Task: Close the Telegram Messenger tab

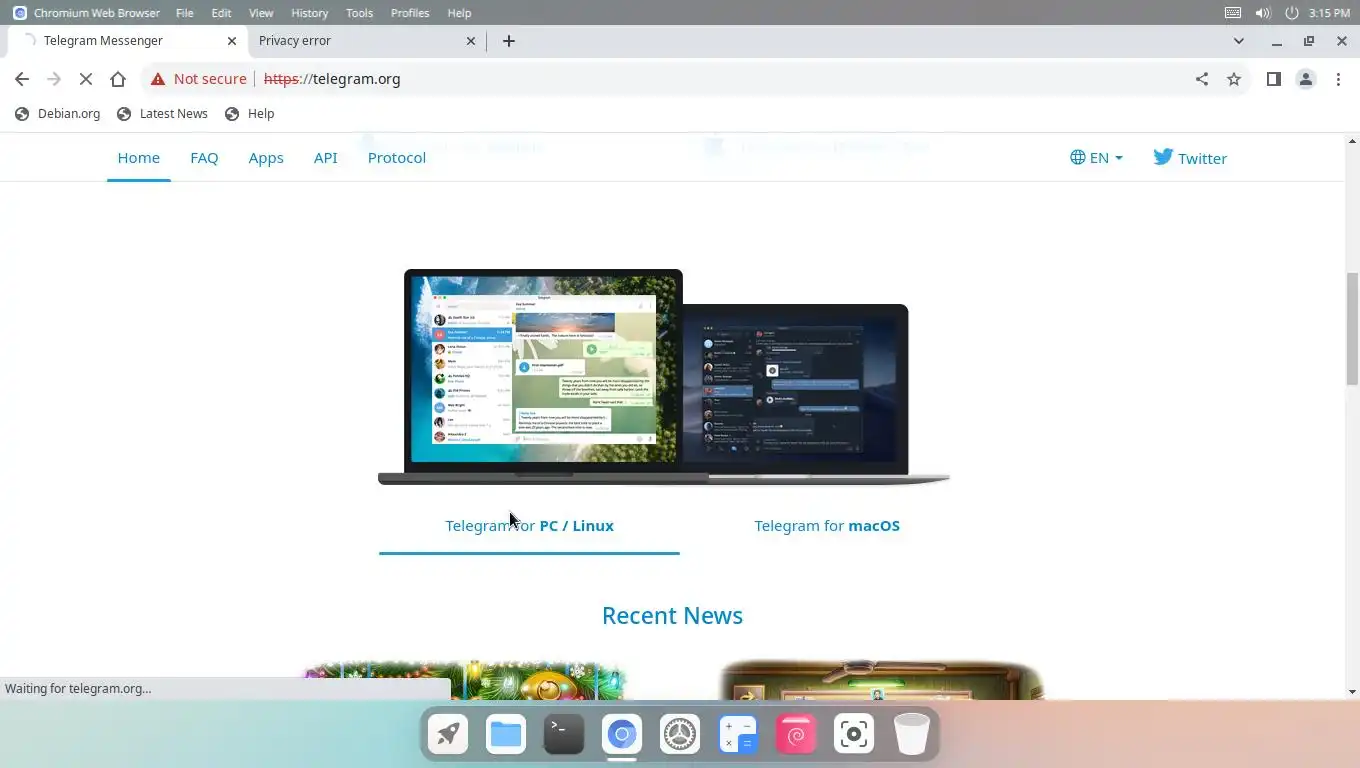Action: tap(232, 41)
